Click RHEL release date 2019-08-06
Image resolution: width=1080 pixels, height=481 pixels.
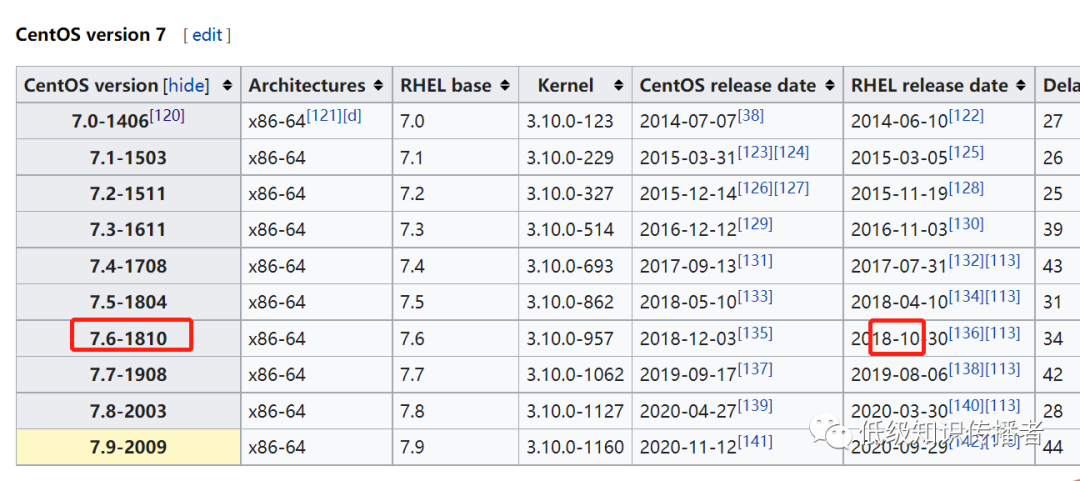point(900,375)
